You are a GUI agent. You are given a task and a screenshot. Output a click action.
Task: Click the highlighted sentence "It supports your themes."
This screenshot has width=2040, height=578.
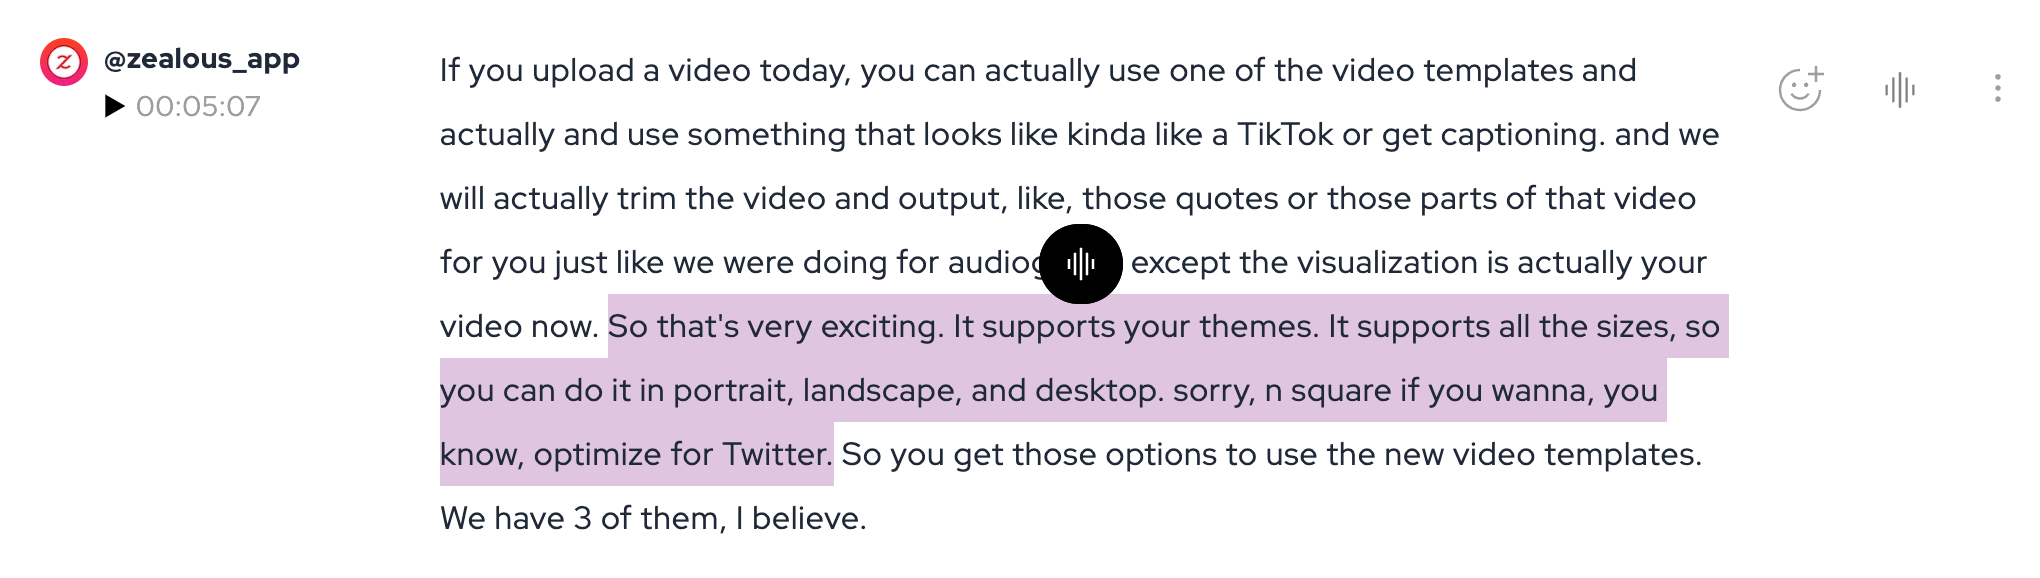[1135, 327]
